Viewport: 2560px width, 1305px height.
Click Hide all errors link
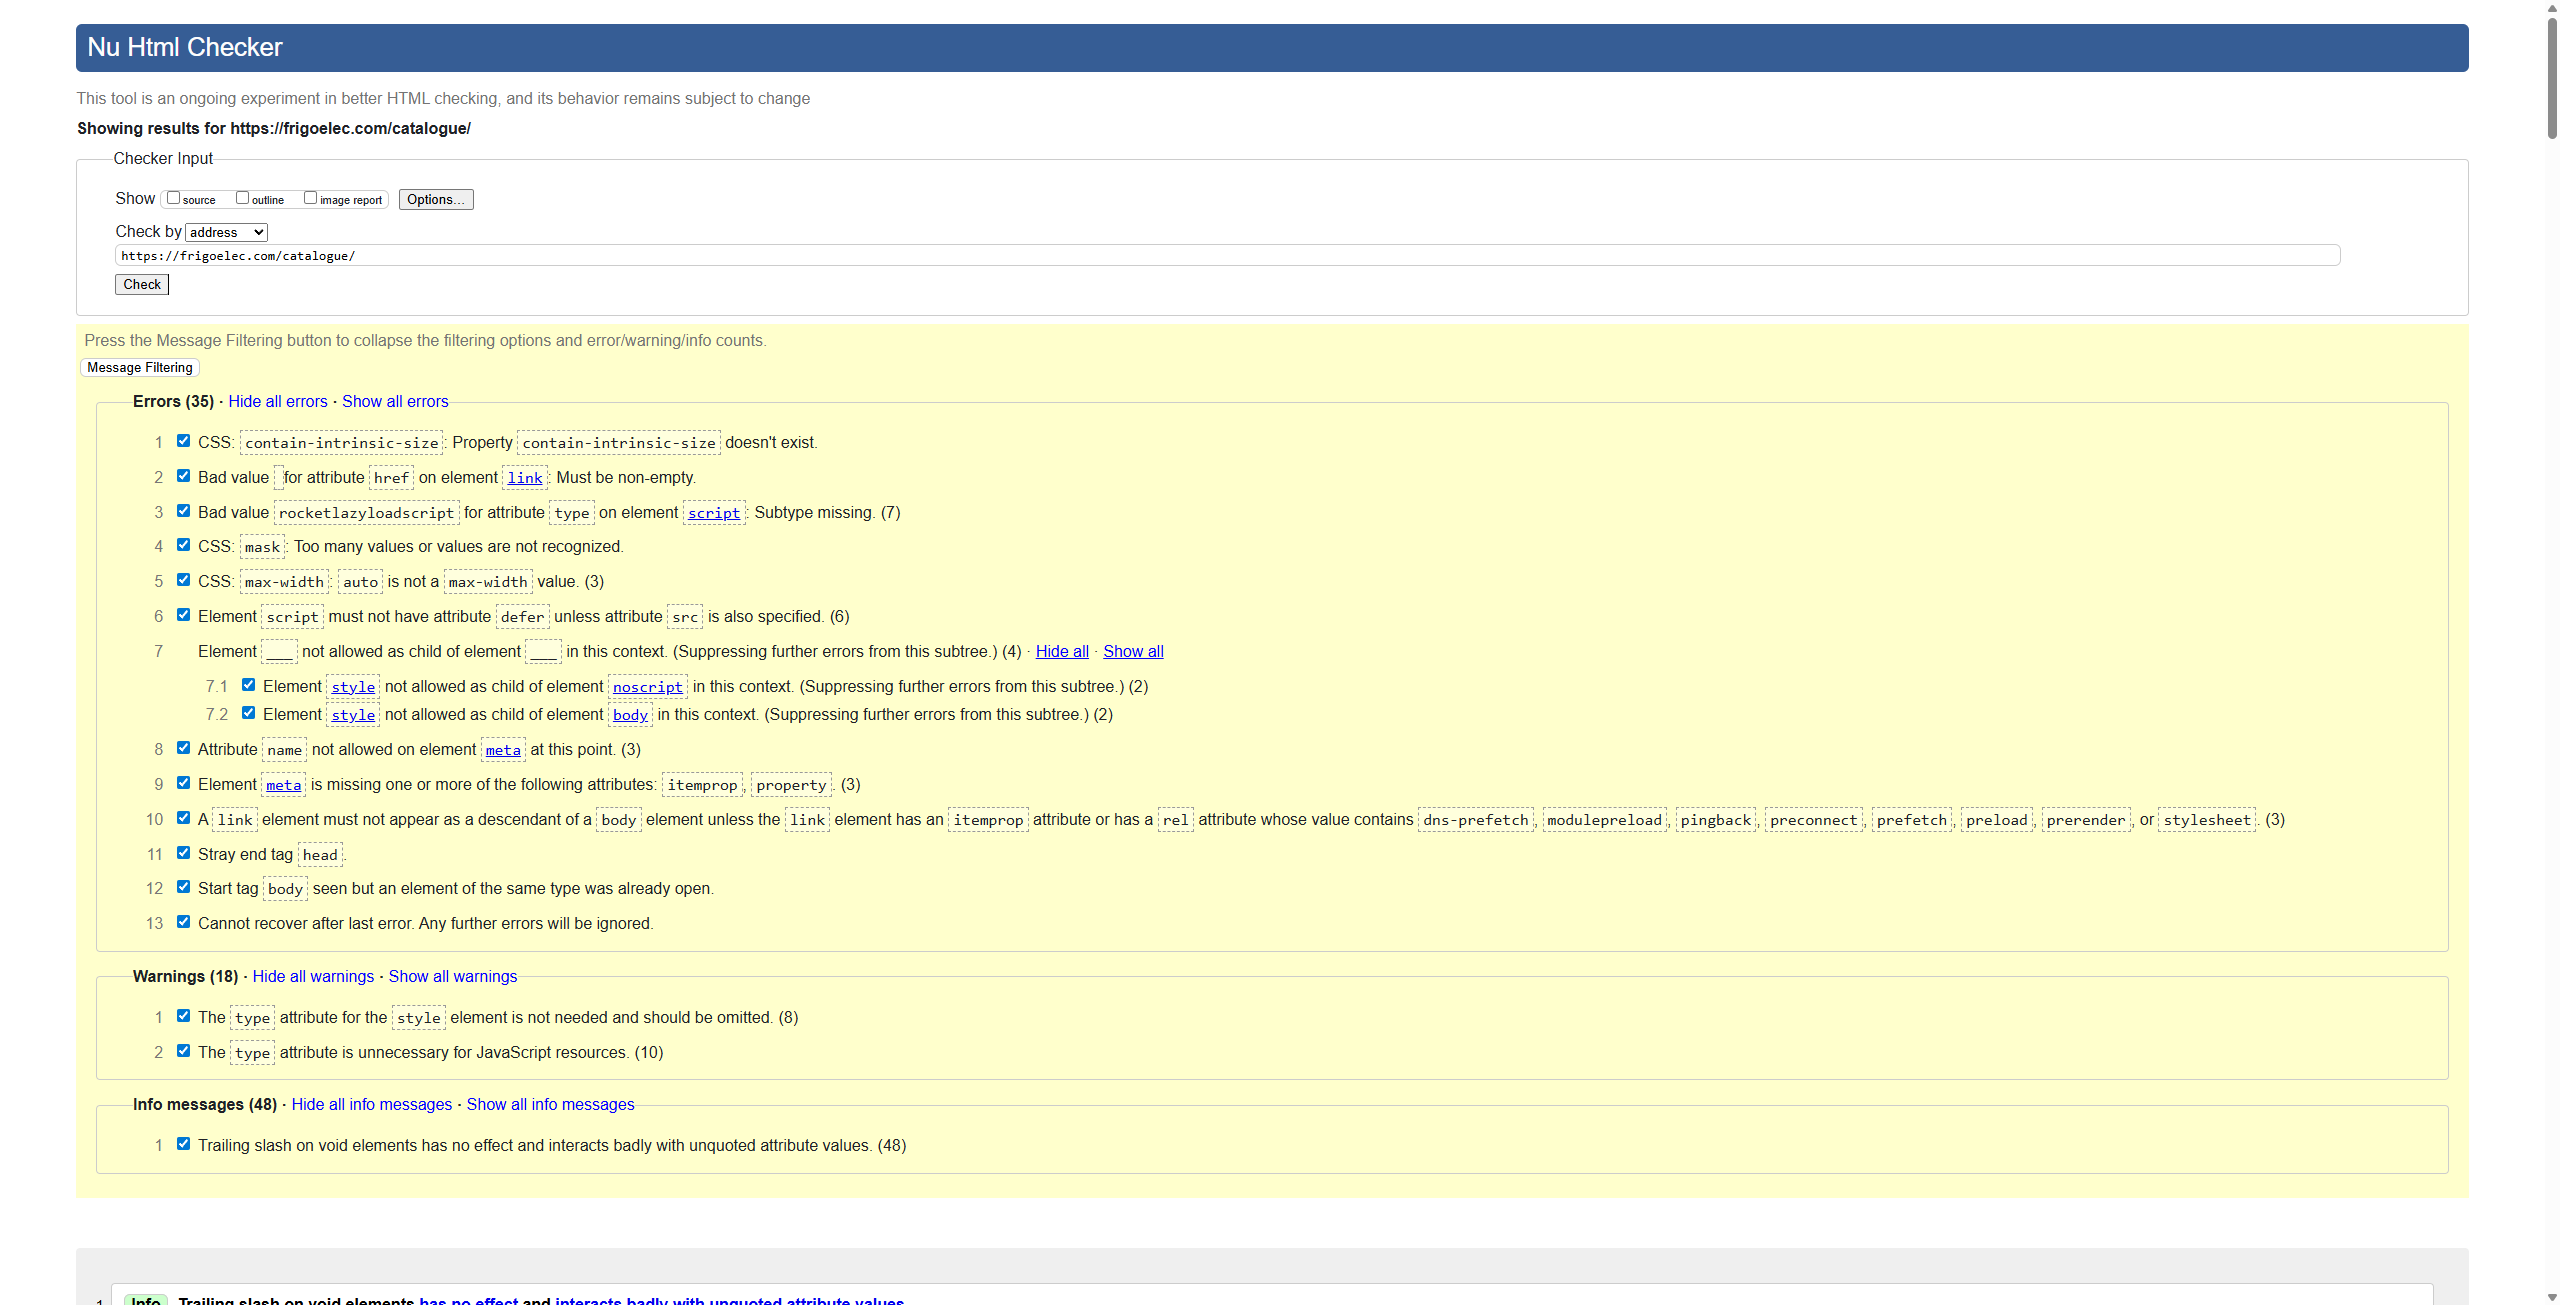[x=277, y=401]
